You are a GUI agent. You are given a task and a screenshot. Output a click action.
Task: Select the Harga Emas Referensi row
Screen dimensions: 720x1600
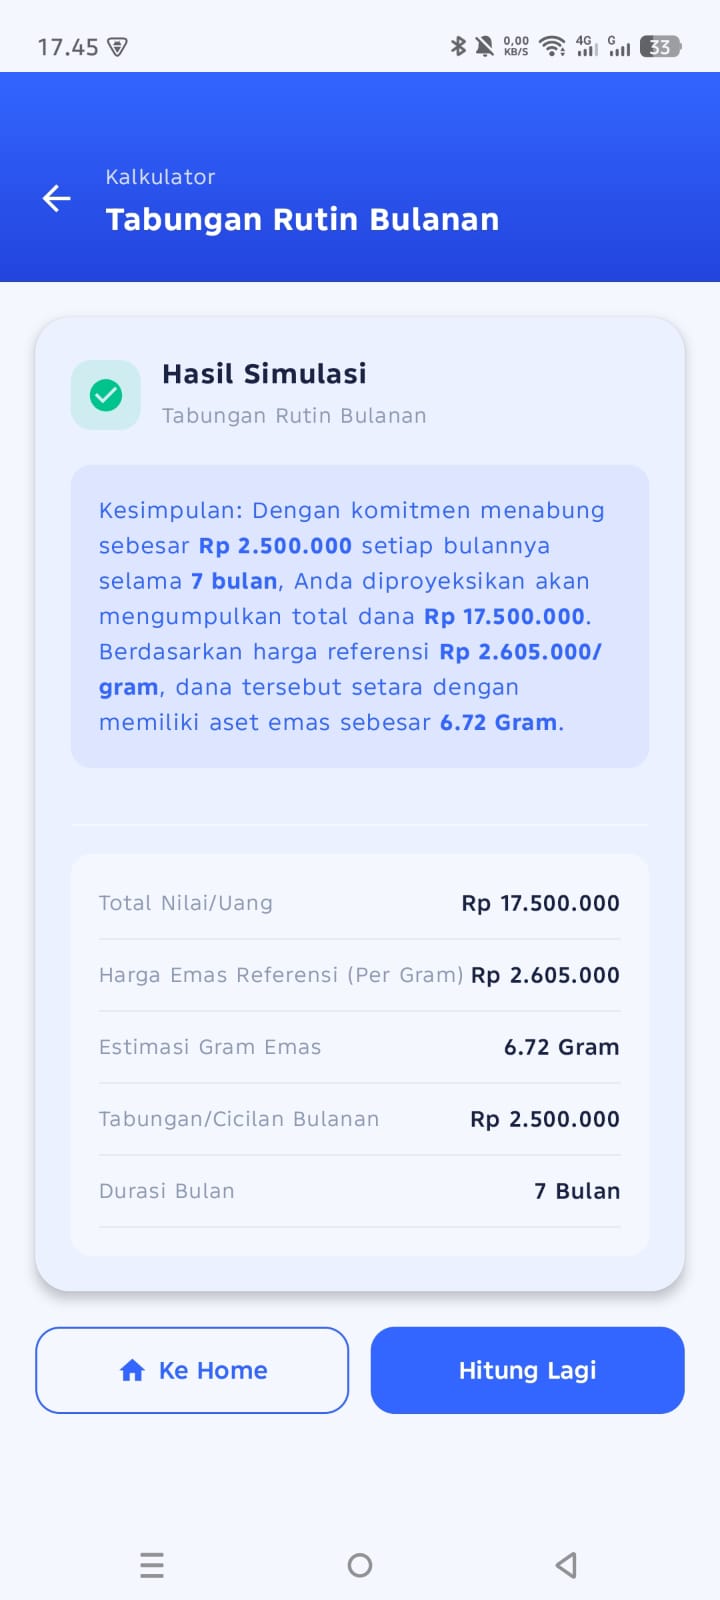point(359,975)
